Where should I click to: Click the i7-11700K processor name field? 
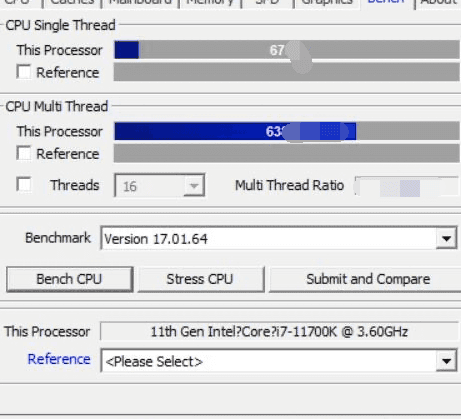[x=279, y=331]
